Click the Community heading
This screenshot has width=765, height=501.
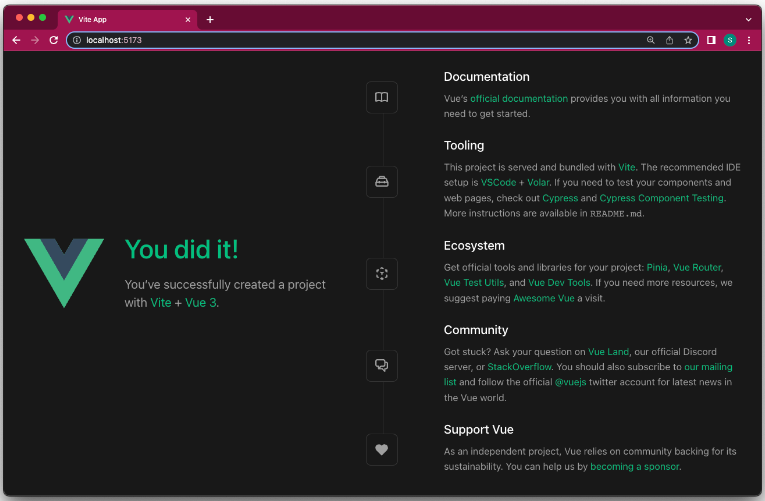tap(476, 330)
